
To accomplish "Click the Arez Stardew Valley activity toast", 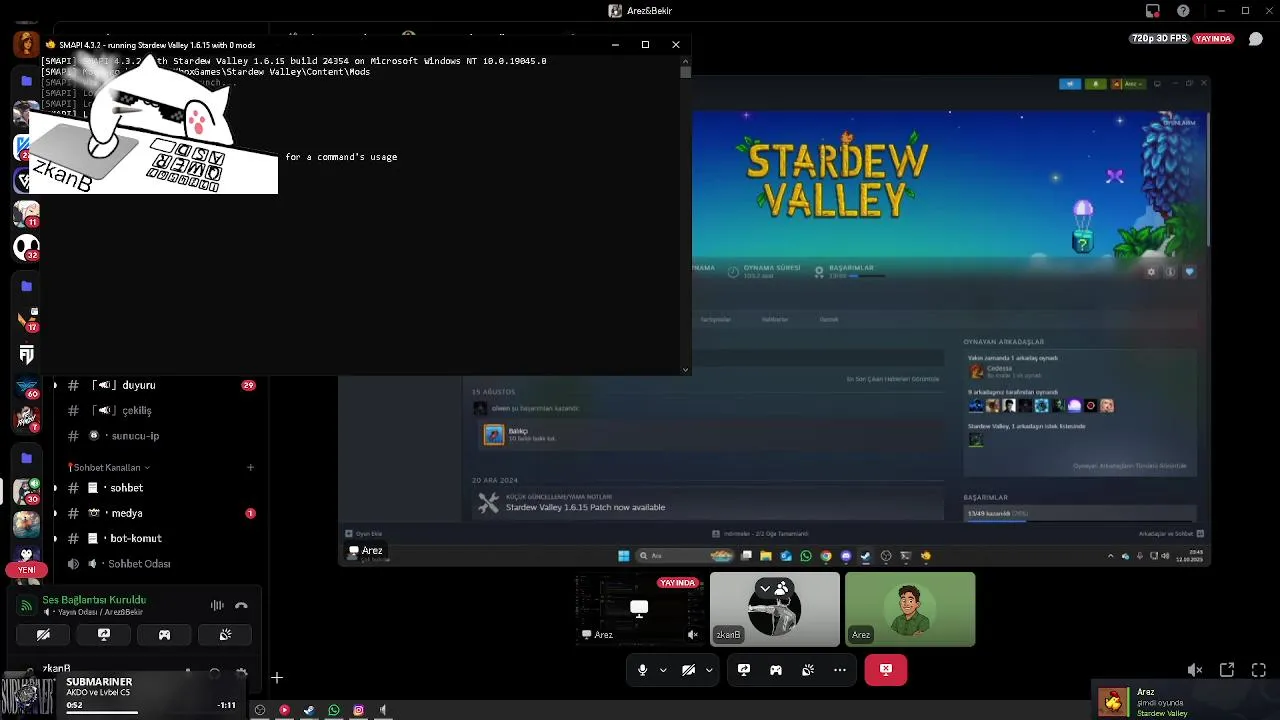I will pos(1187,701).
